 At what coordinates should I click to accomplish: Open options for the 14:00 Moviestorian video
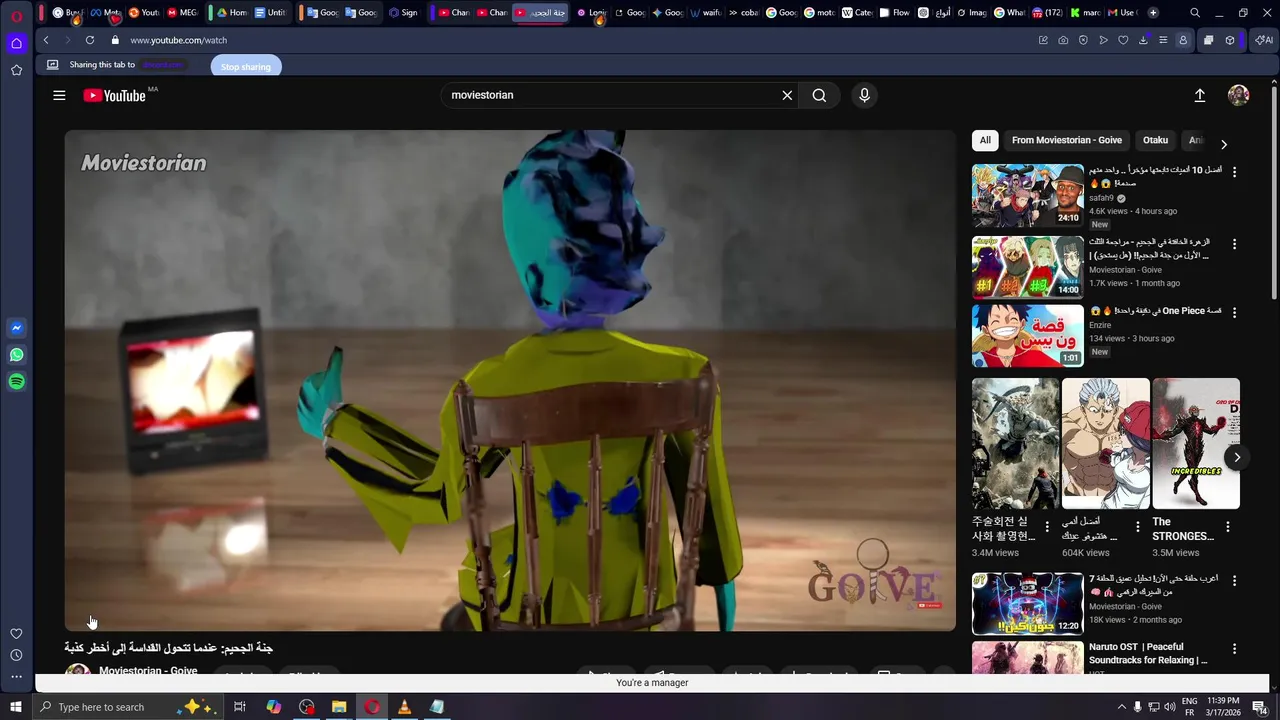tap(1234, 244)
